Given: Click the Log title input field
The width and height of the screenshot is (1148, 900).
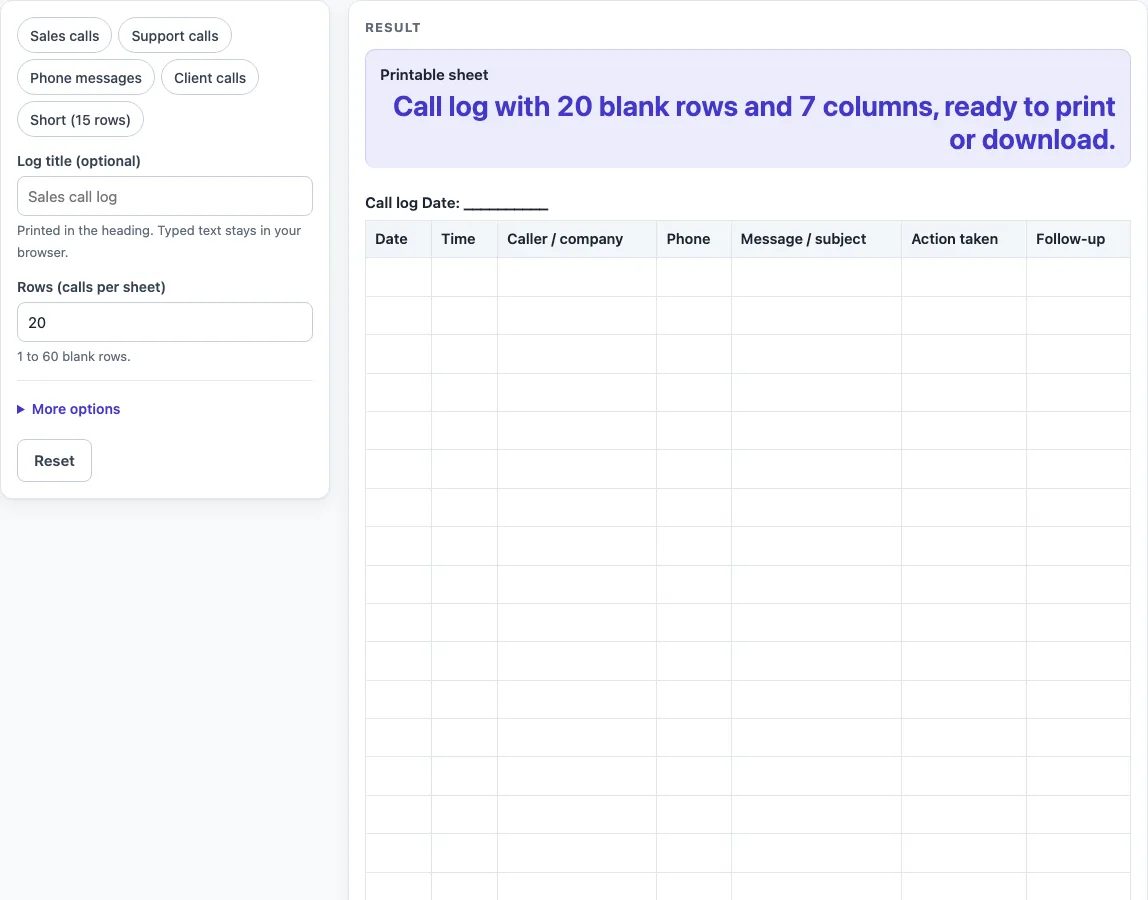Looking at the screenshot, I should pyautogui.click(x=165, y=196).
